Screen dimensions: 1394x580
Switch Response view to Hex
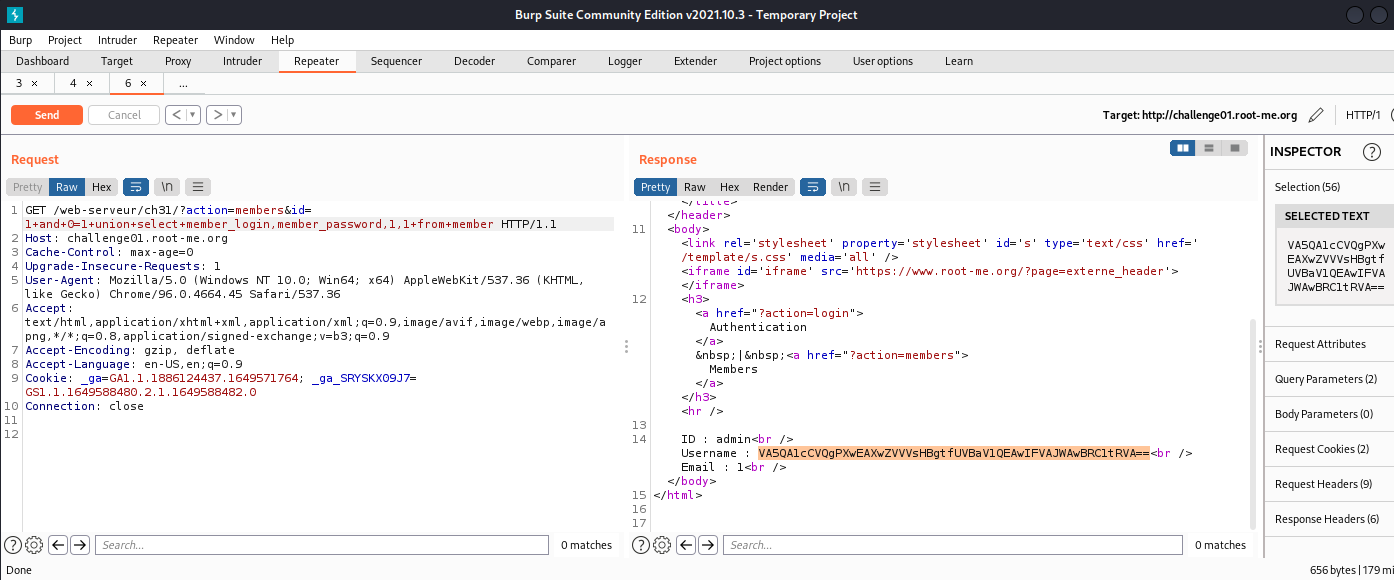coord(729,187)
